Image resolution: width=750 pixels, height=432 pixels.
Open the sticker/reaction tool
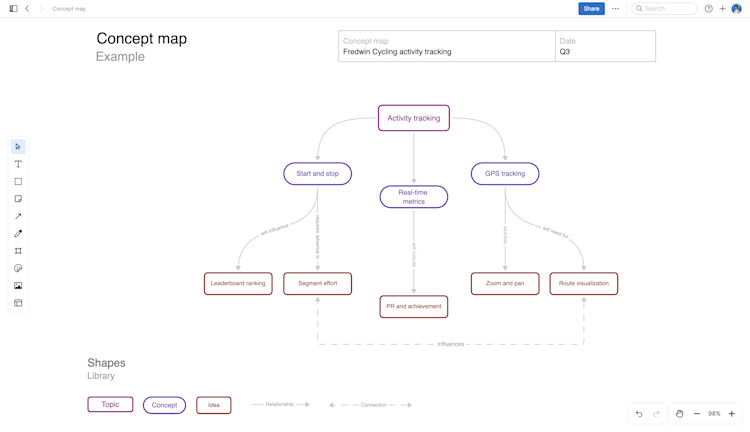coord(18,268)
